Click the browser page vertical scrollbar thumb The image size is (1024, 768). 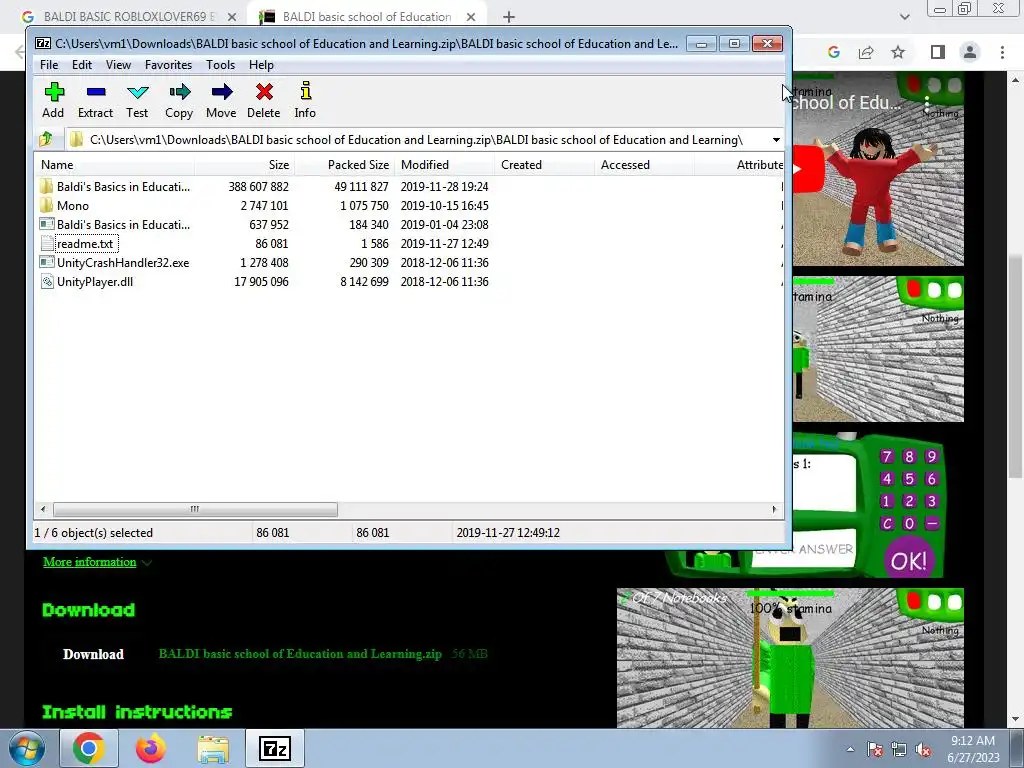click(1015, 366)
